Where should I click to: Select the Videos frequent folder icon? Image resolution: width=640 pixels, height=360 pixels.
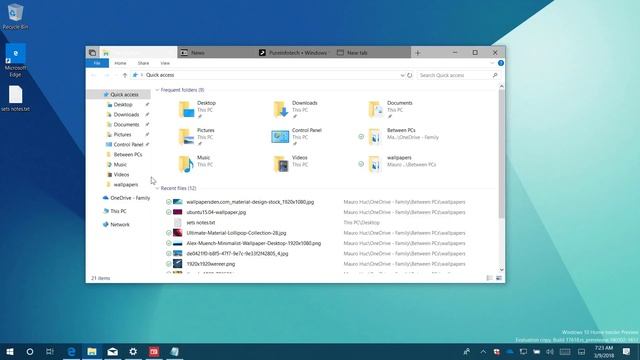[281, 164]
